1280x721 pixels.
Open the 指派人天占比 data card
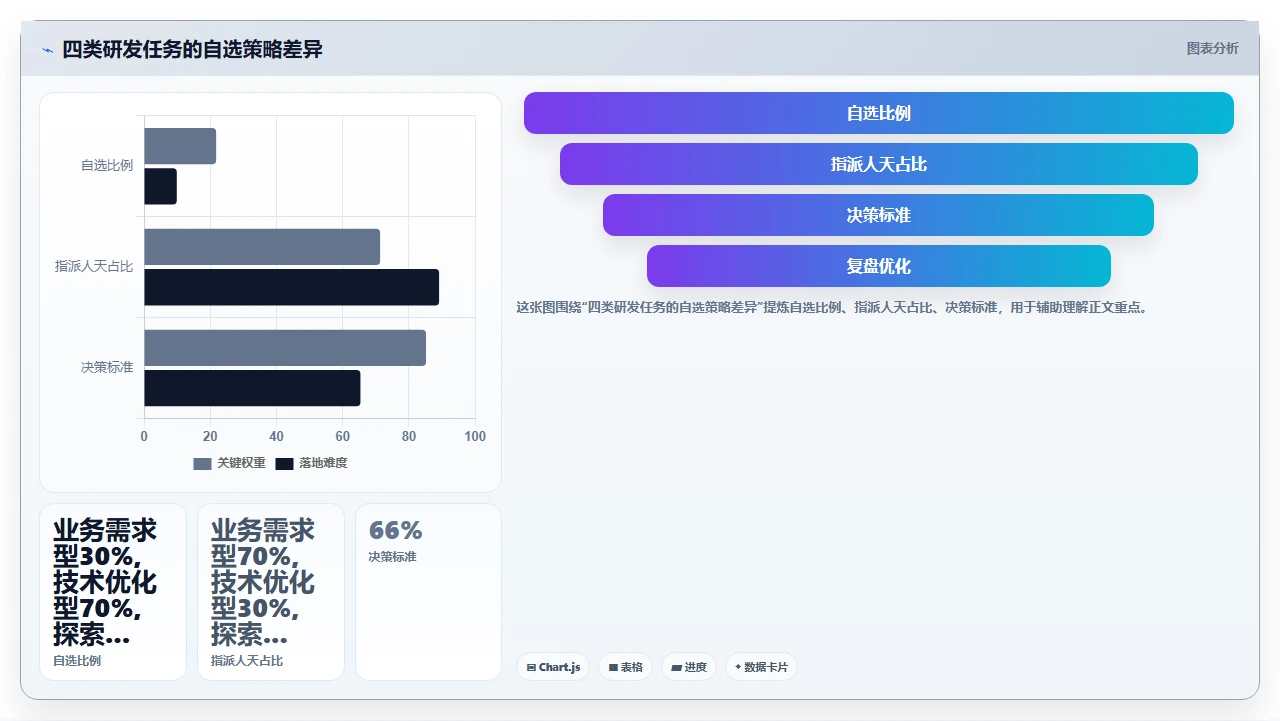[x=271, y=592]
